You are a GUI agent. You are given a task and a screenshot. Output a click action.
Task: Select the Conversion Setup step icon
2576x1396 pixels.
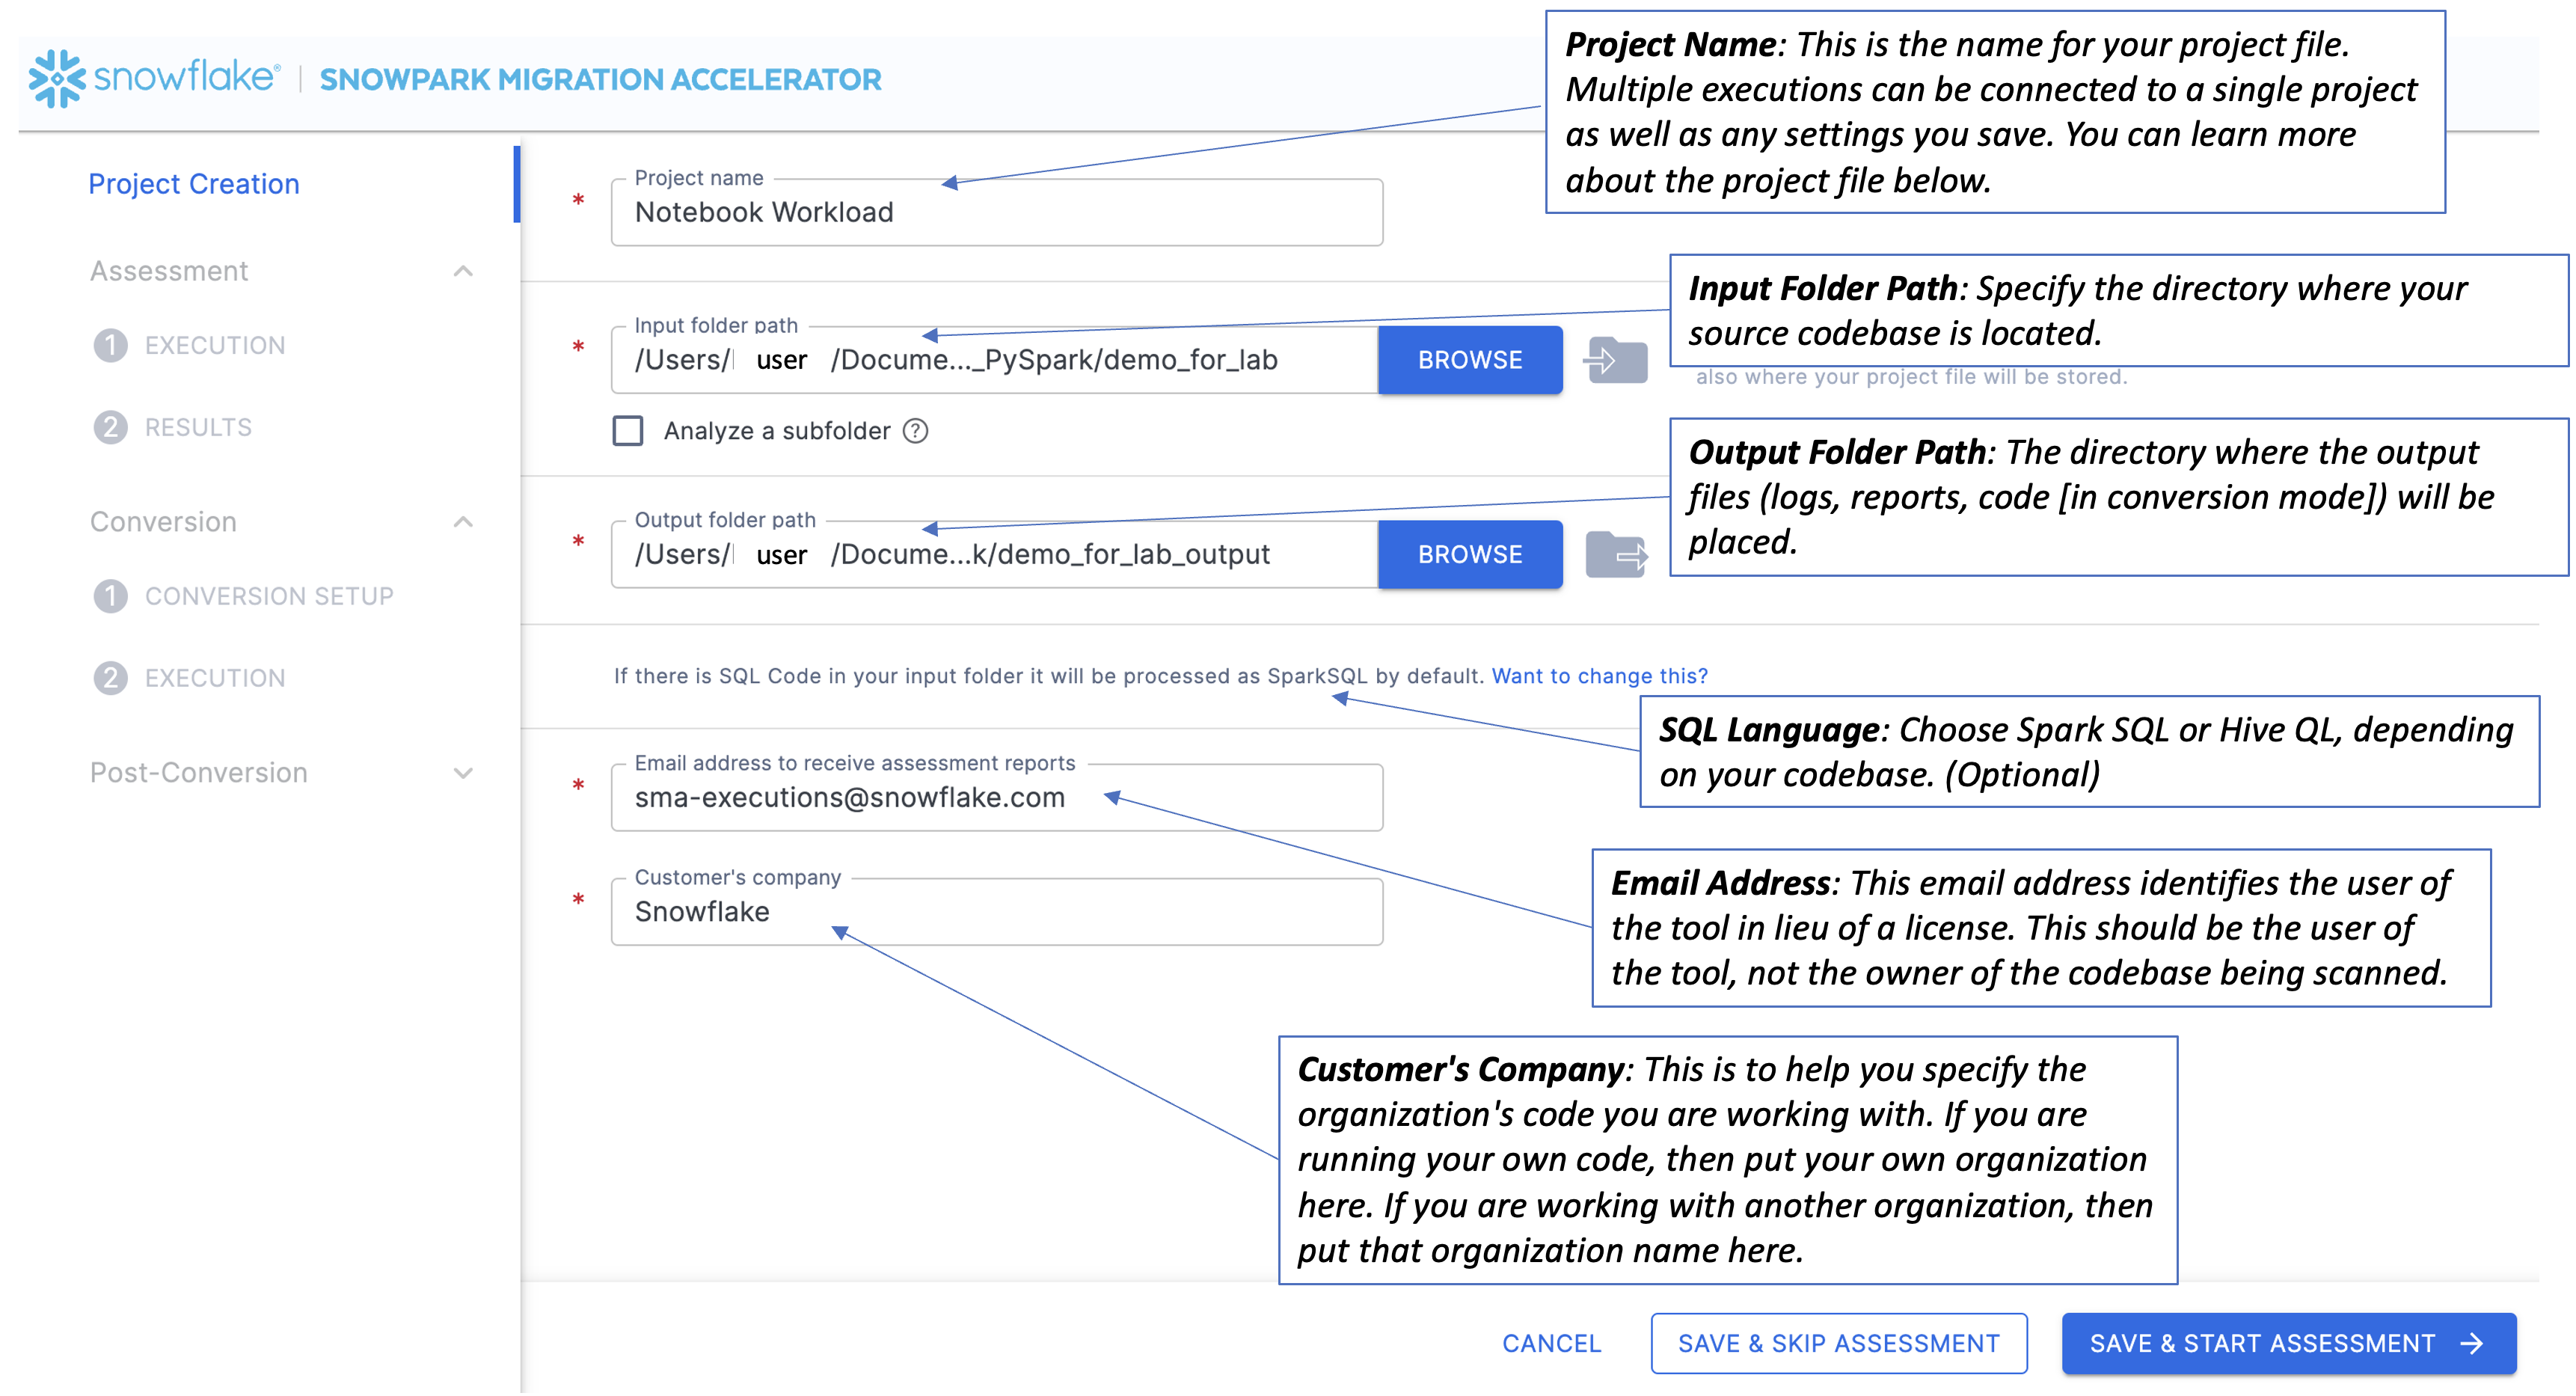click(x=113, y=595)
